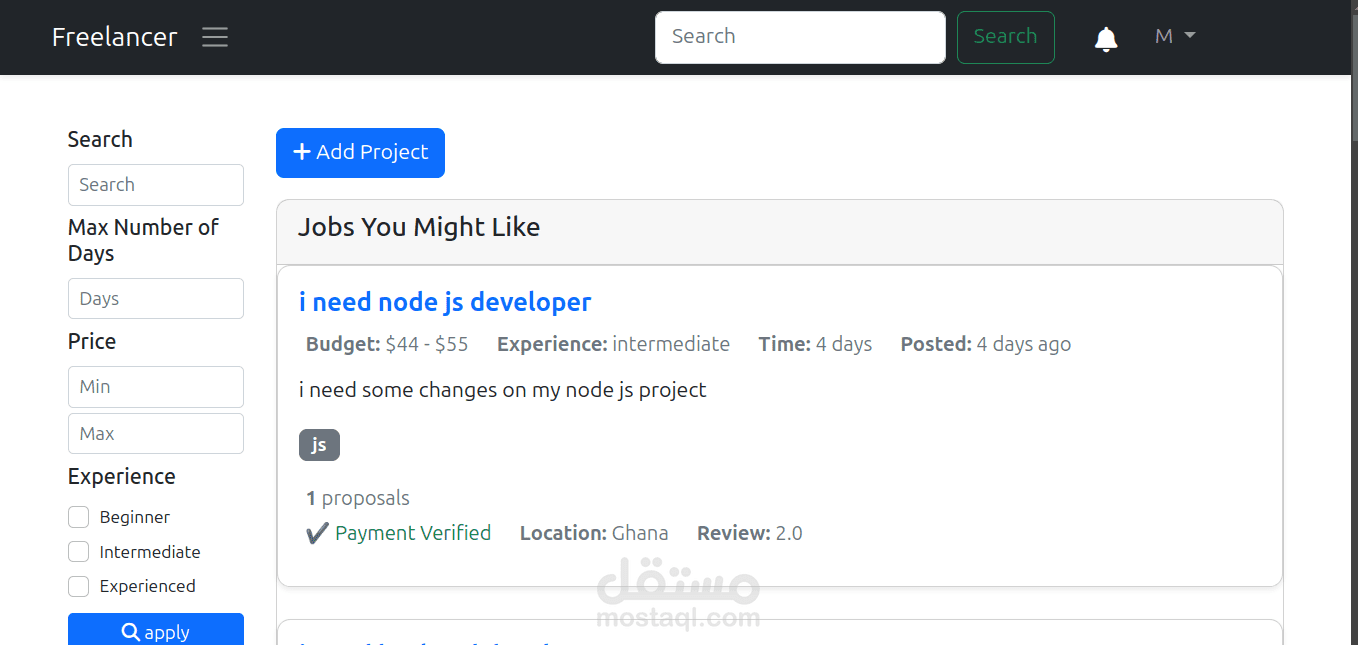Click the green Search button
This screenshot has width=1358, height=645.
[1005, 37]
